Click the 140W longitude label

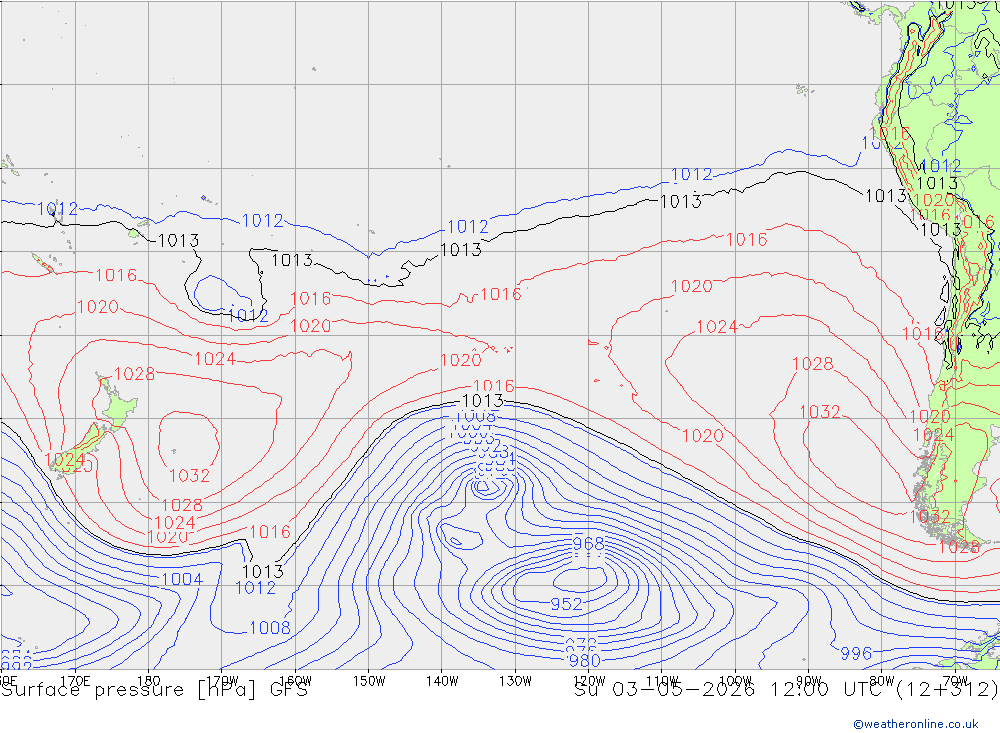(x=442, y=681)
